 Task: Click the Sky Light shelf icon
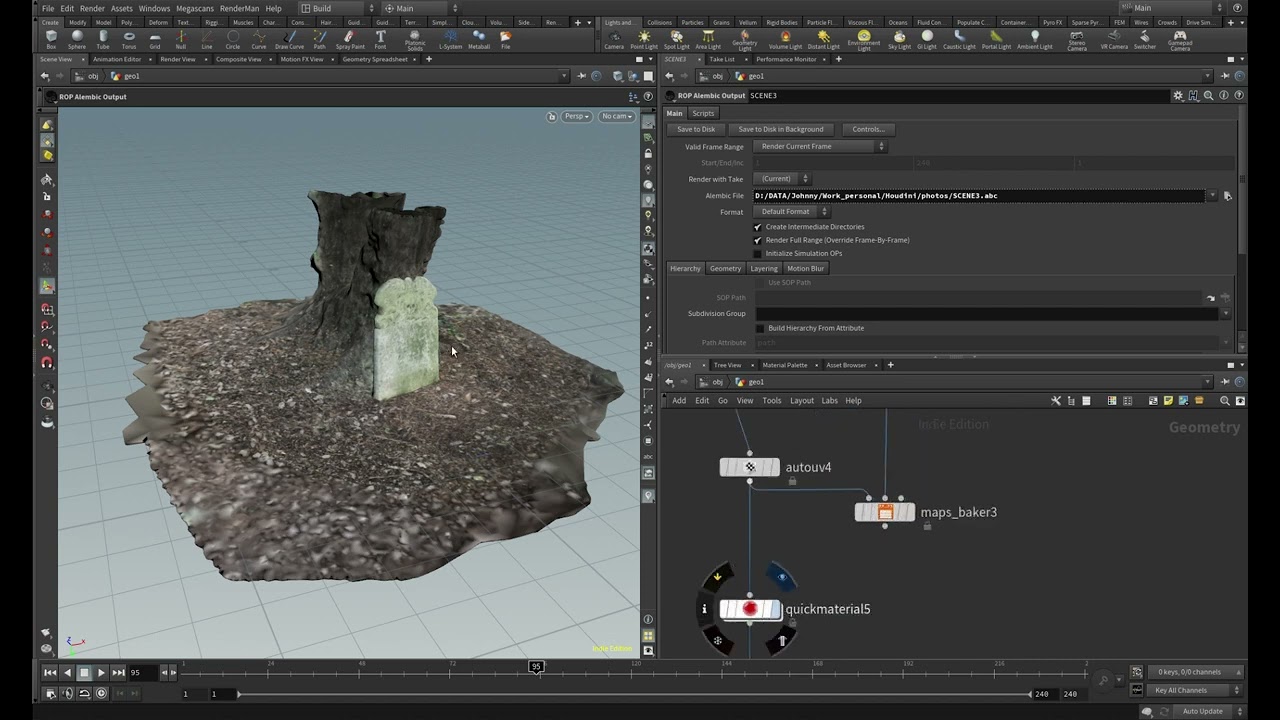point(899,39)
